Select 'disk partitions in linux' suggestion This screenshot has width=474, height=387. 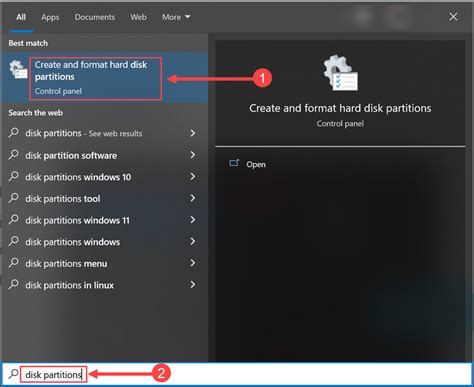(105, 285)
